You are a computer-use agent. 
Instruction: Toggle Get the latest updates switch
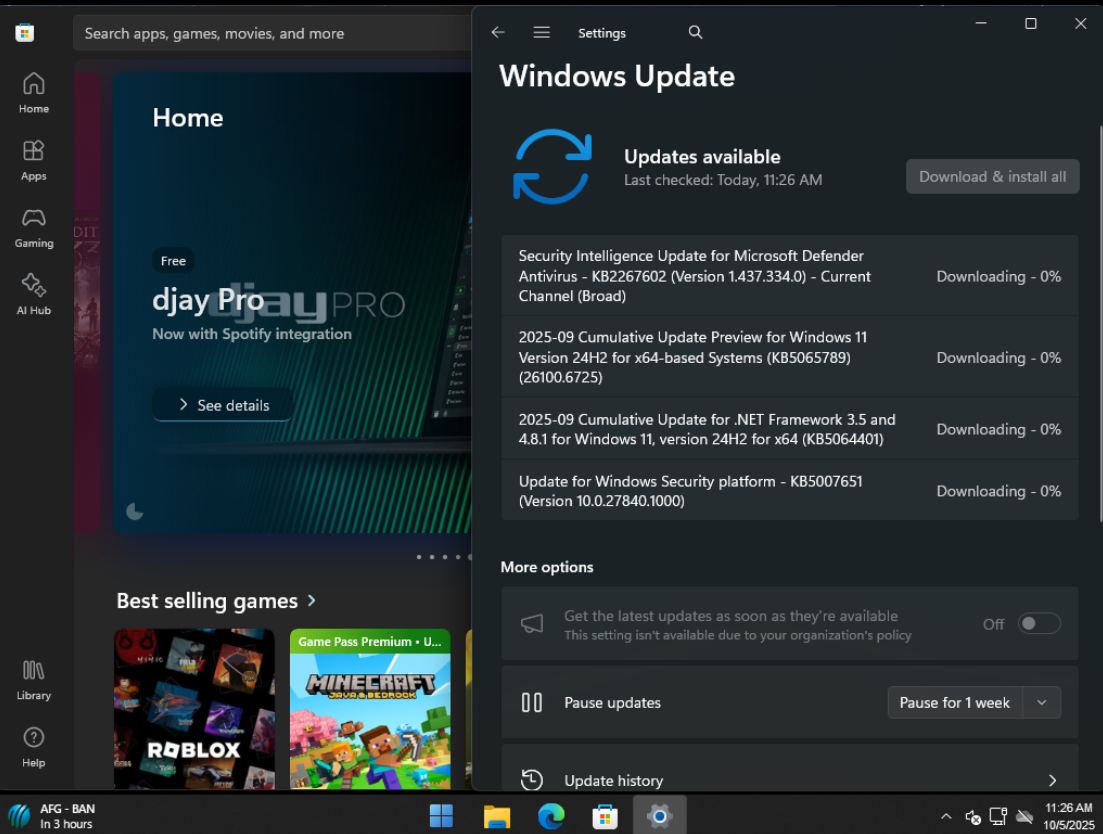(x=1039, y=624)
